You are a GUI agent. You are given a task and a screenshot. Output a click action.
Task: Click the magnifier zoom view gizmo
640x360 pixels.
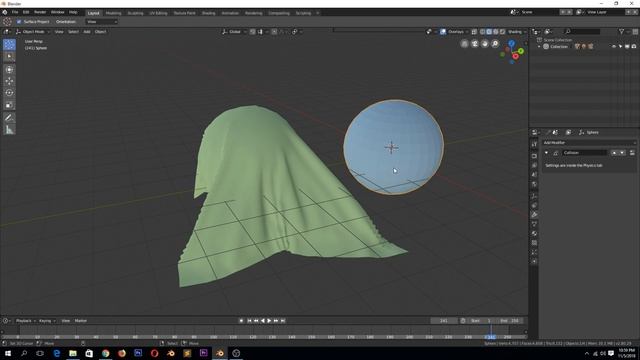[x=495, y=44]
